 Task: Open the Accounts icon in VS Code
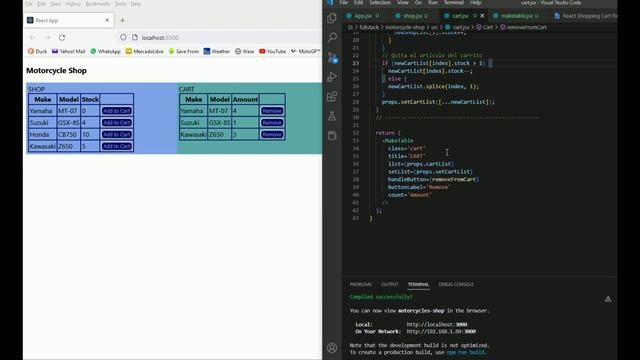tap(332, 348)
